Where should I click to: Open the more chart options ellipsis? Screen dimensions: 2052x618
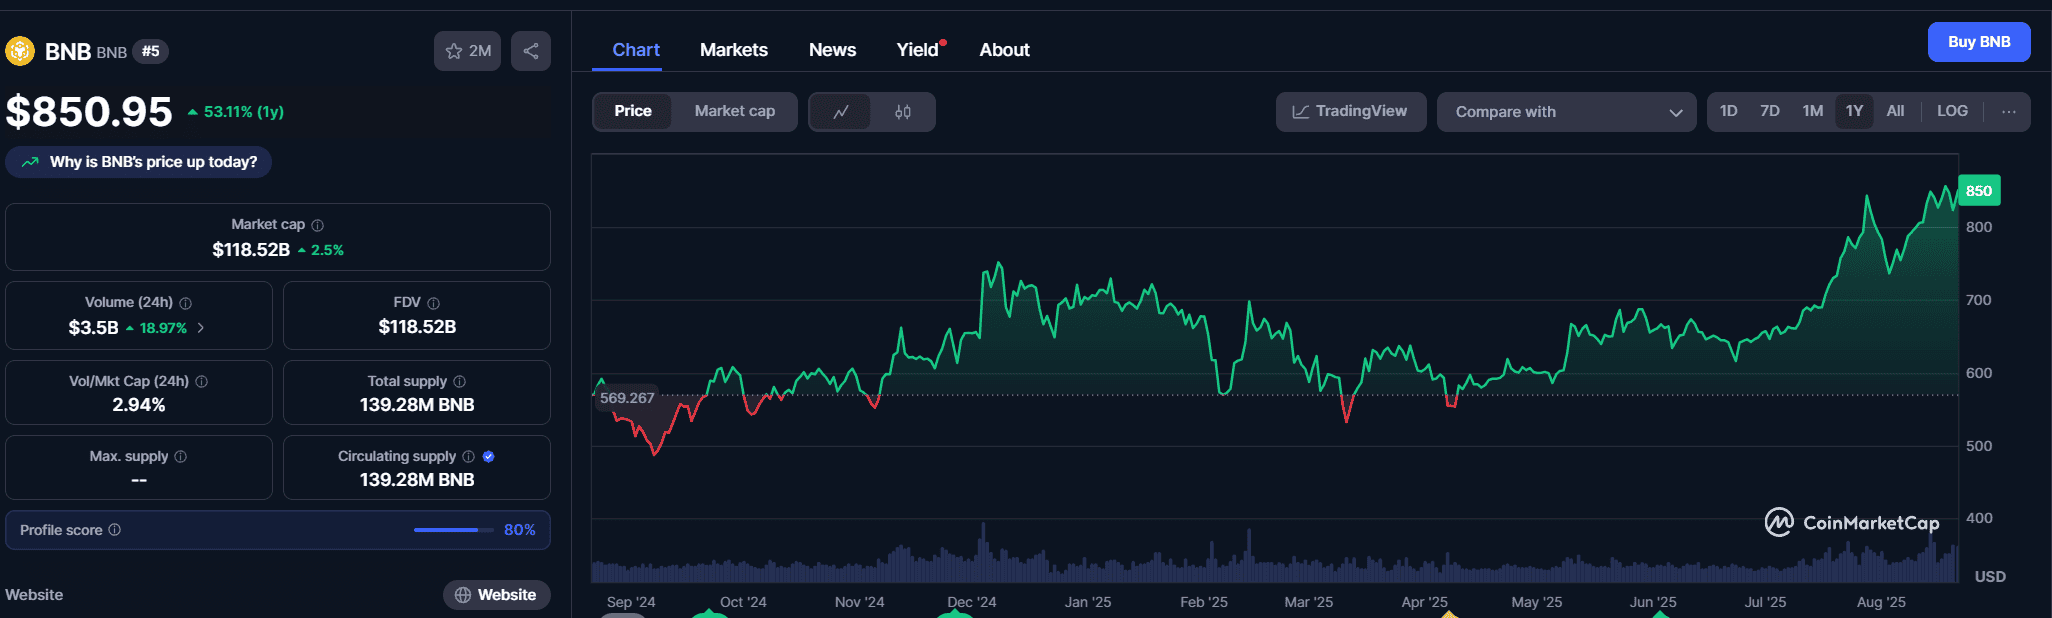(2008, 112)
